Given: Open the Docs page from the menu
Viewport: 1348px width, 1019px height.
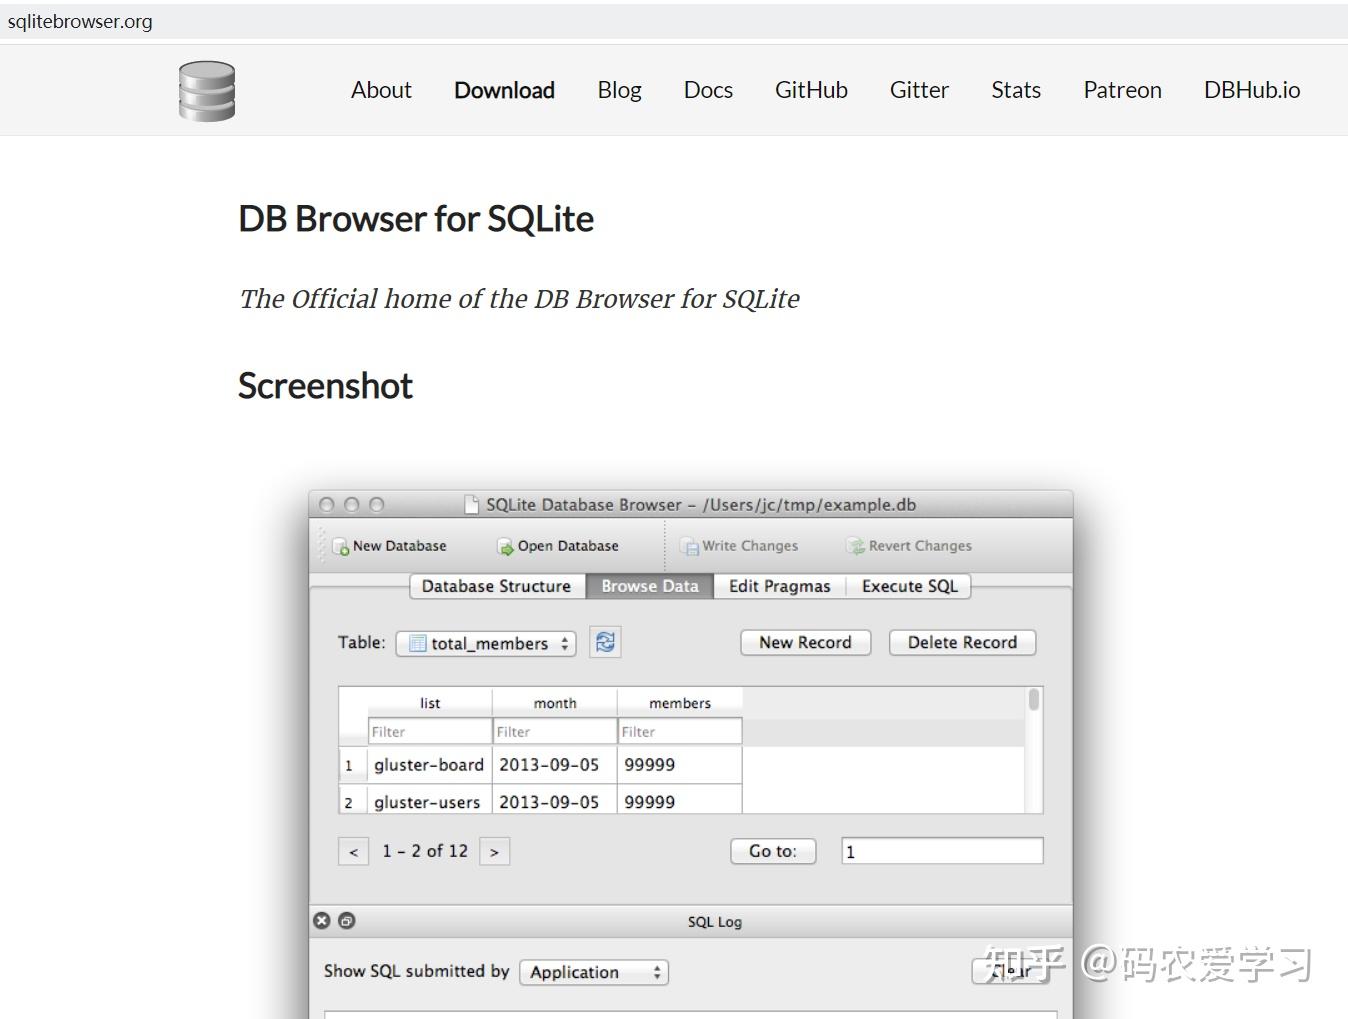Looking at the screenshot, I should [x=708, y=90].
